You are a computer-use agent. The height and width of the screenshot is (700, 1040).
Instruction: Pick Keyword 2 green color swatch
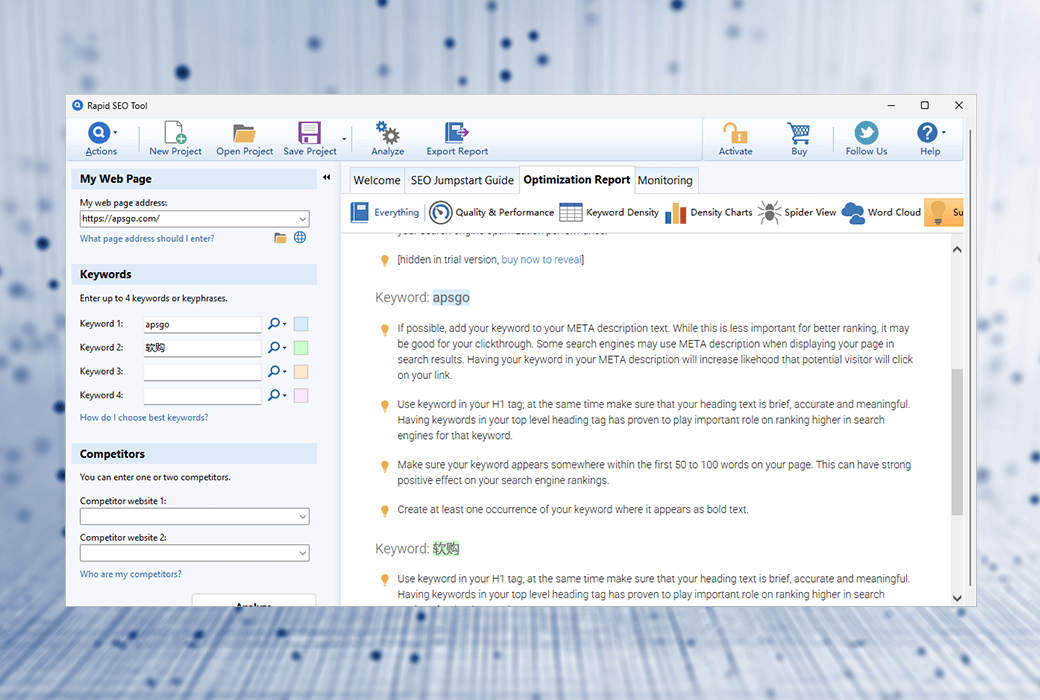(x=301, y=348)
